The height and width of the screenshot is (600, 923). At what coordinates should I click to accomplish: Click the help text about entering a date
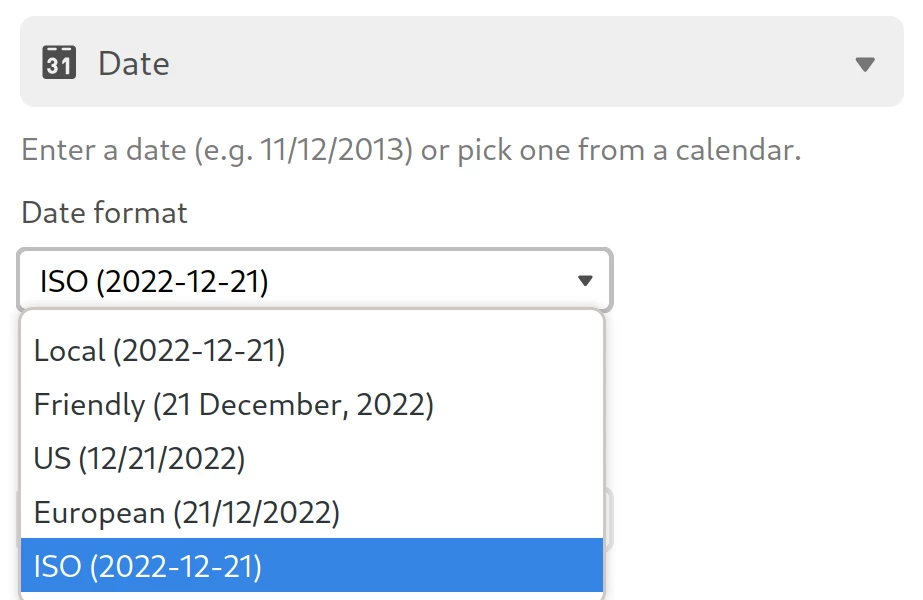click(x=411, y=150)
